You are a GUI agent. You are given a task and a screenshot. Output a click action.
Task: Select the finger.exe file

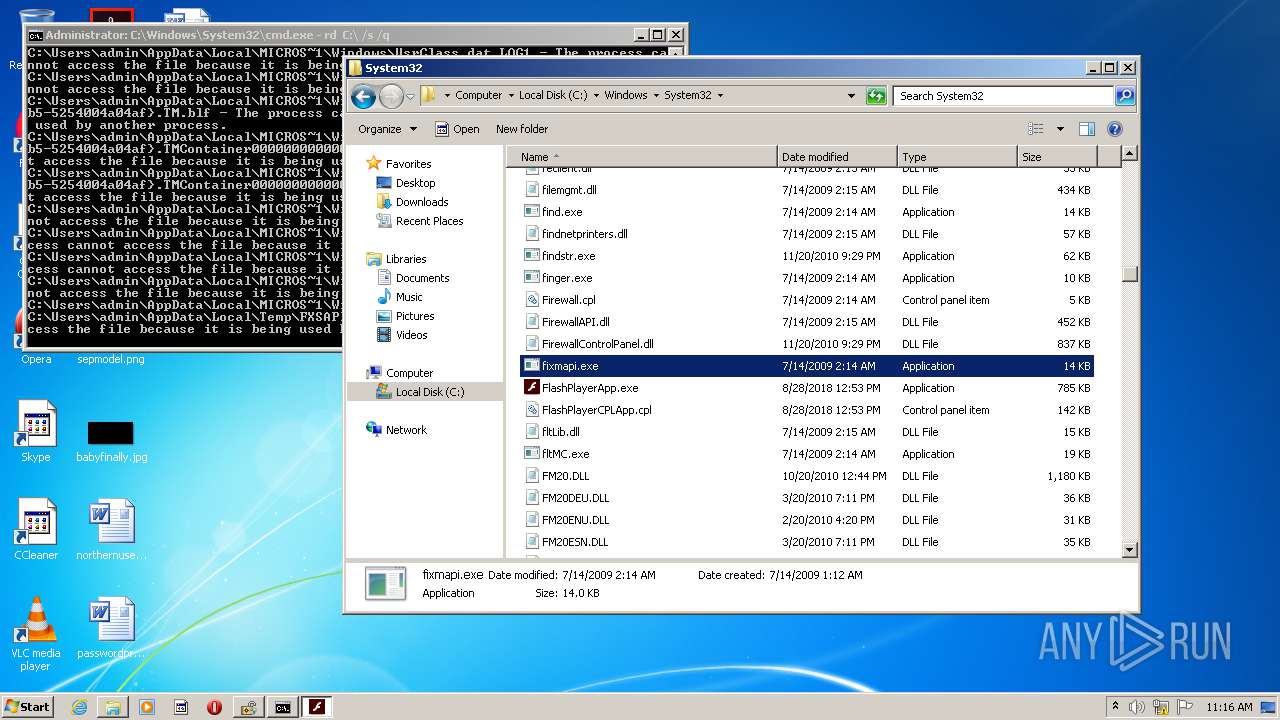pyautogui.click(x=567, y=278)
